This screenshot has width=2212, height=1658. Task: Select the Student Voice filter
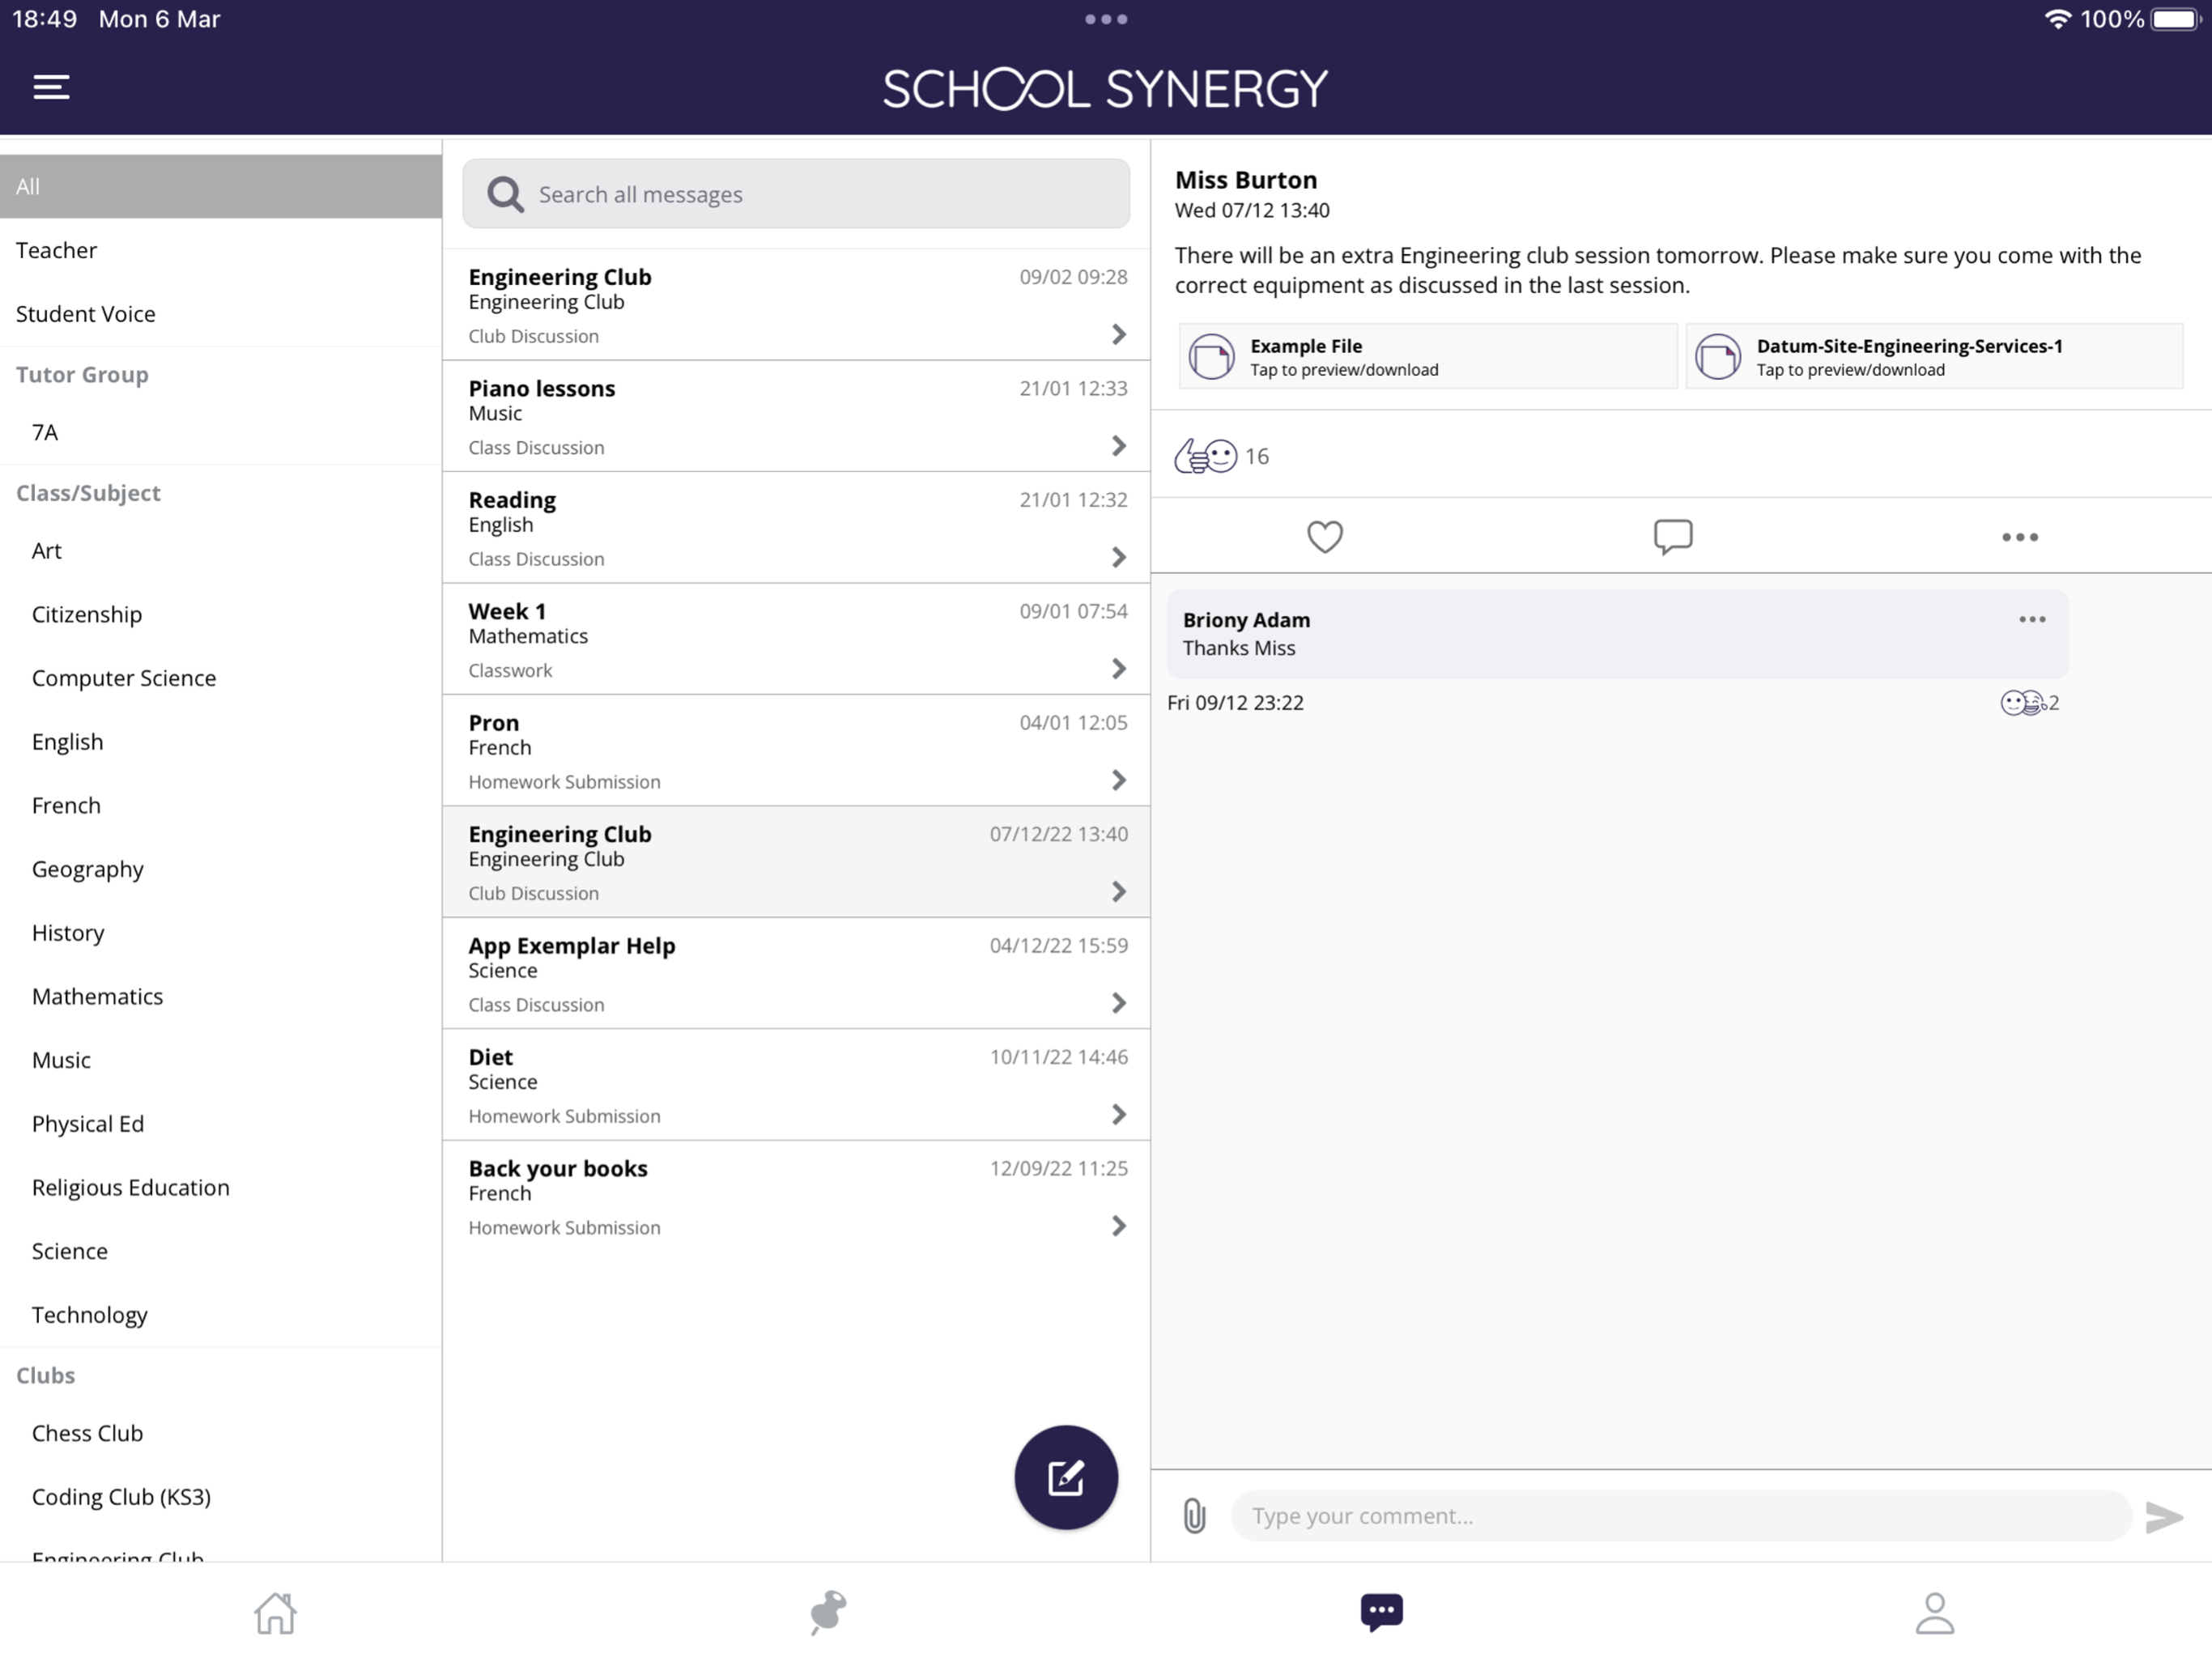pyautogui.click(x=221, y=314)
